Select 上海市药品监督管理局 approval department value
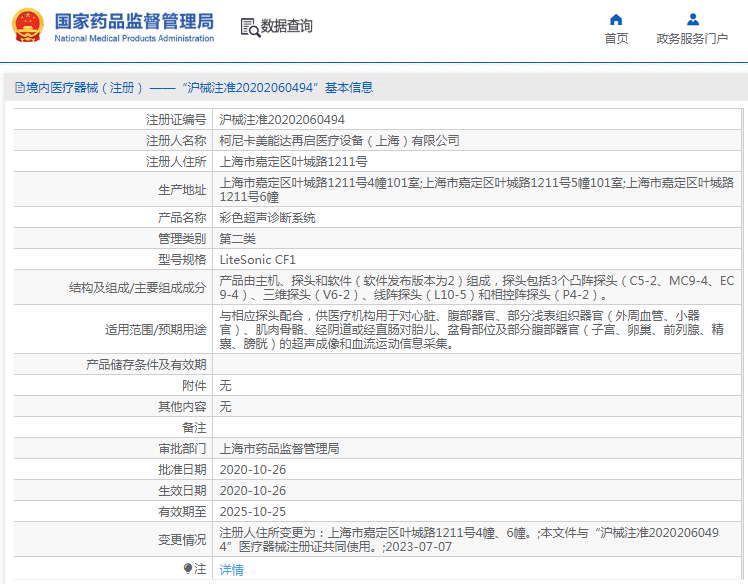748x584 pixels. click(x=279, y=449)
